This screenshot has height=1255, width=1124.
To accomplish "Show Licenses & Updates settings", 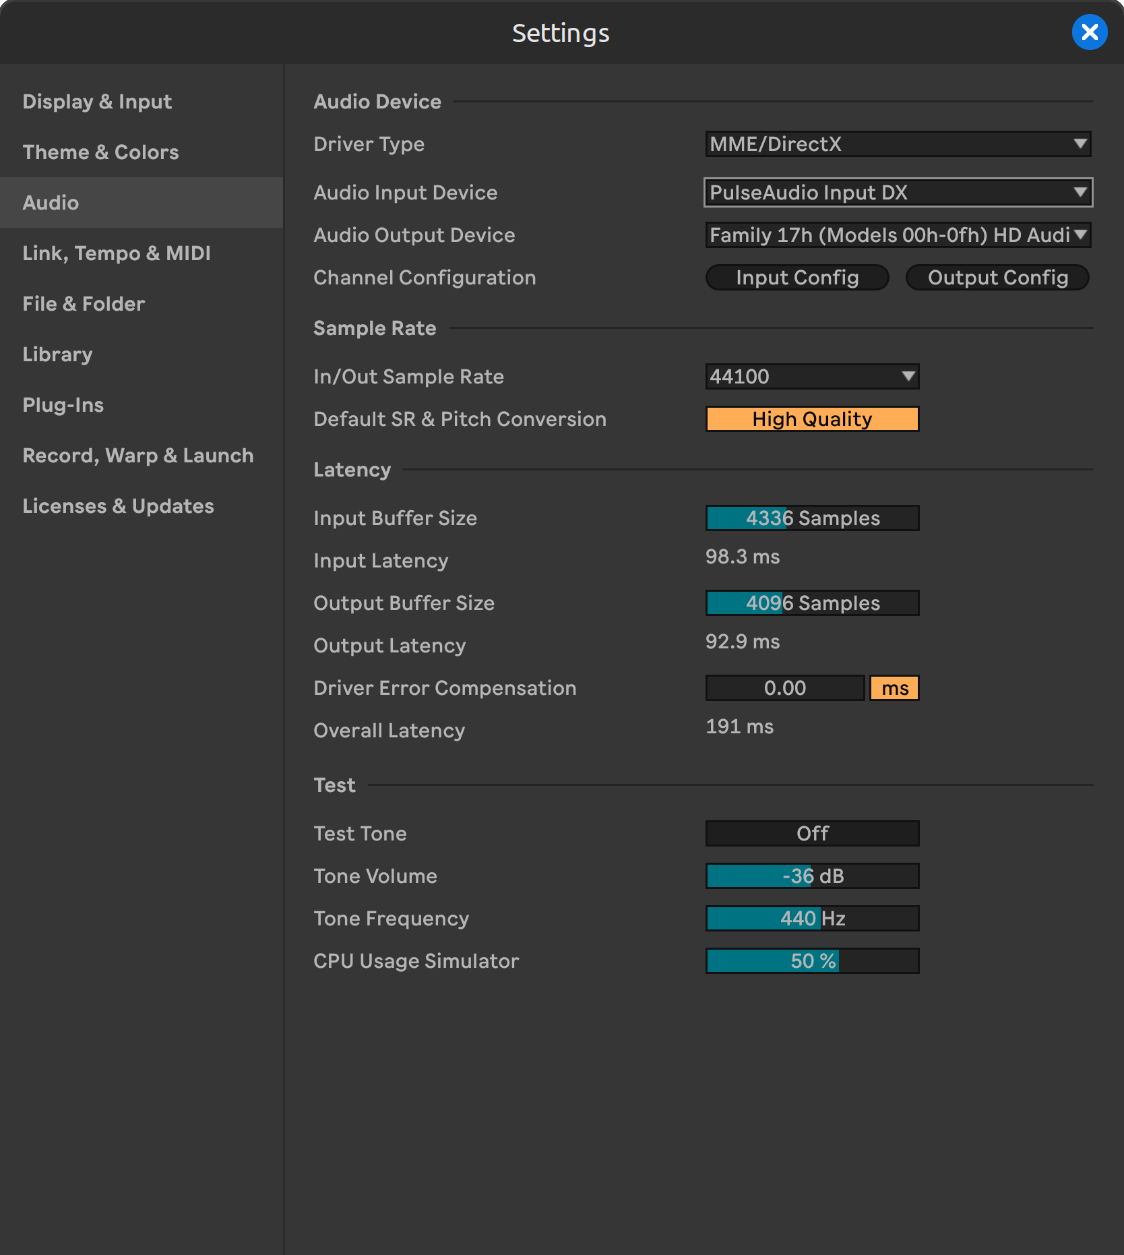I will tap(118, 506).
